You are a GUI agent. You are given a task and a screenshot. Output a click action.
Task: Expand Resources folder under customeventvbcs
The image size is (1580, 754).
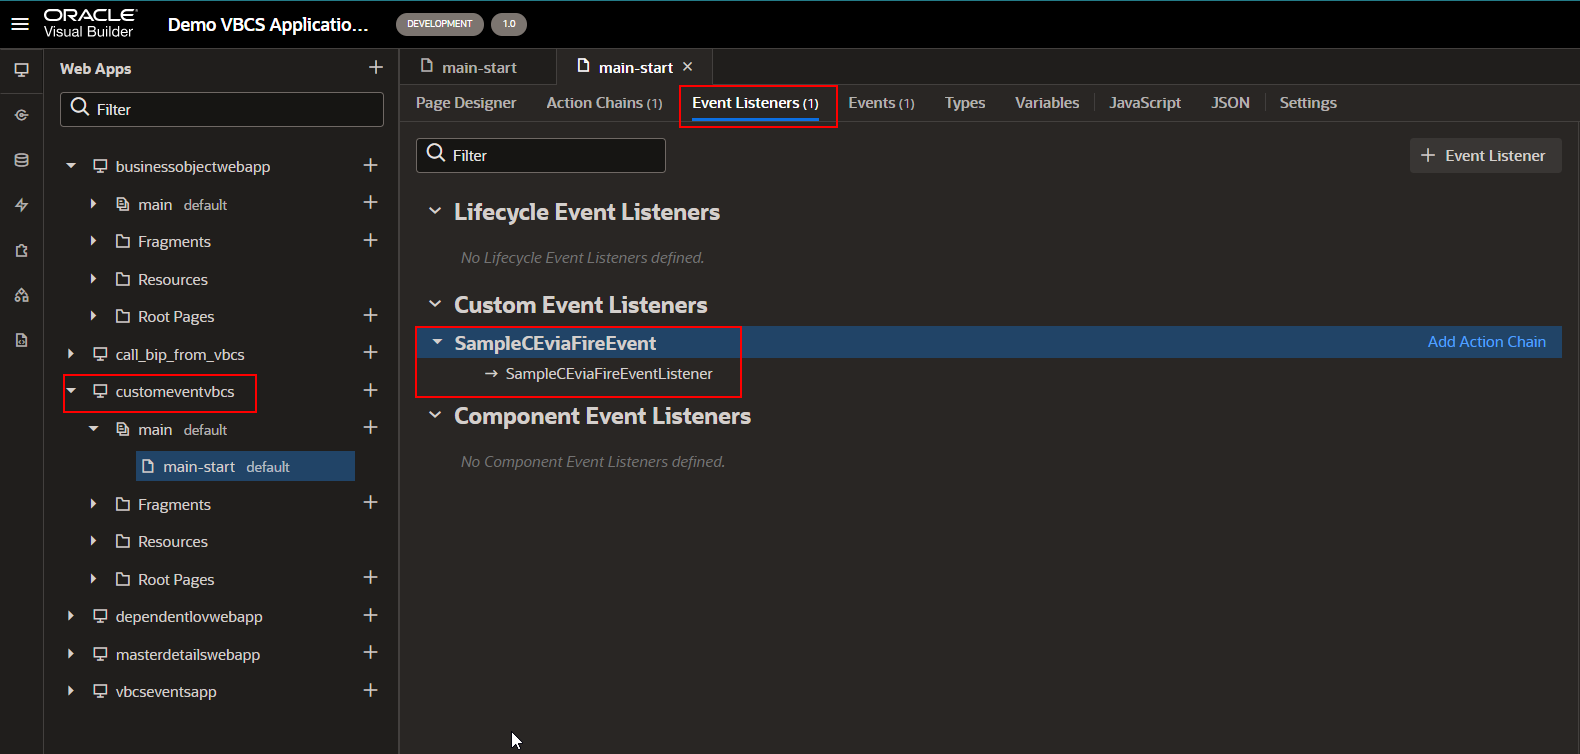[93, 541]
